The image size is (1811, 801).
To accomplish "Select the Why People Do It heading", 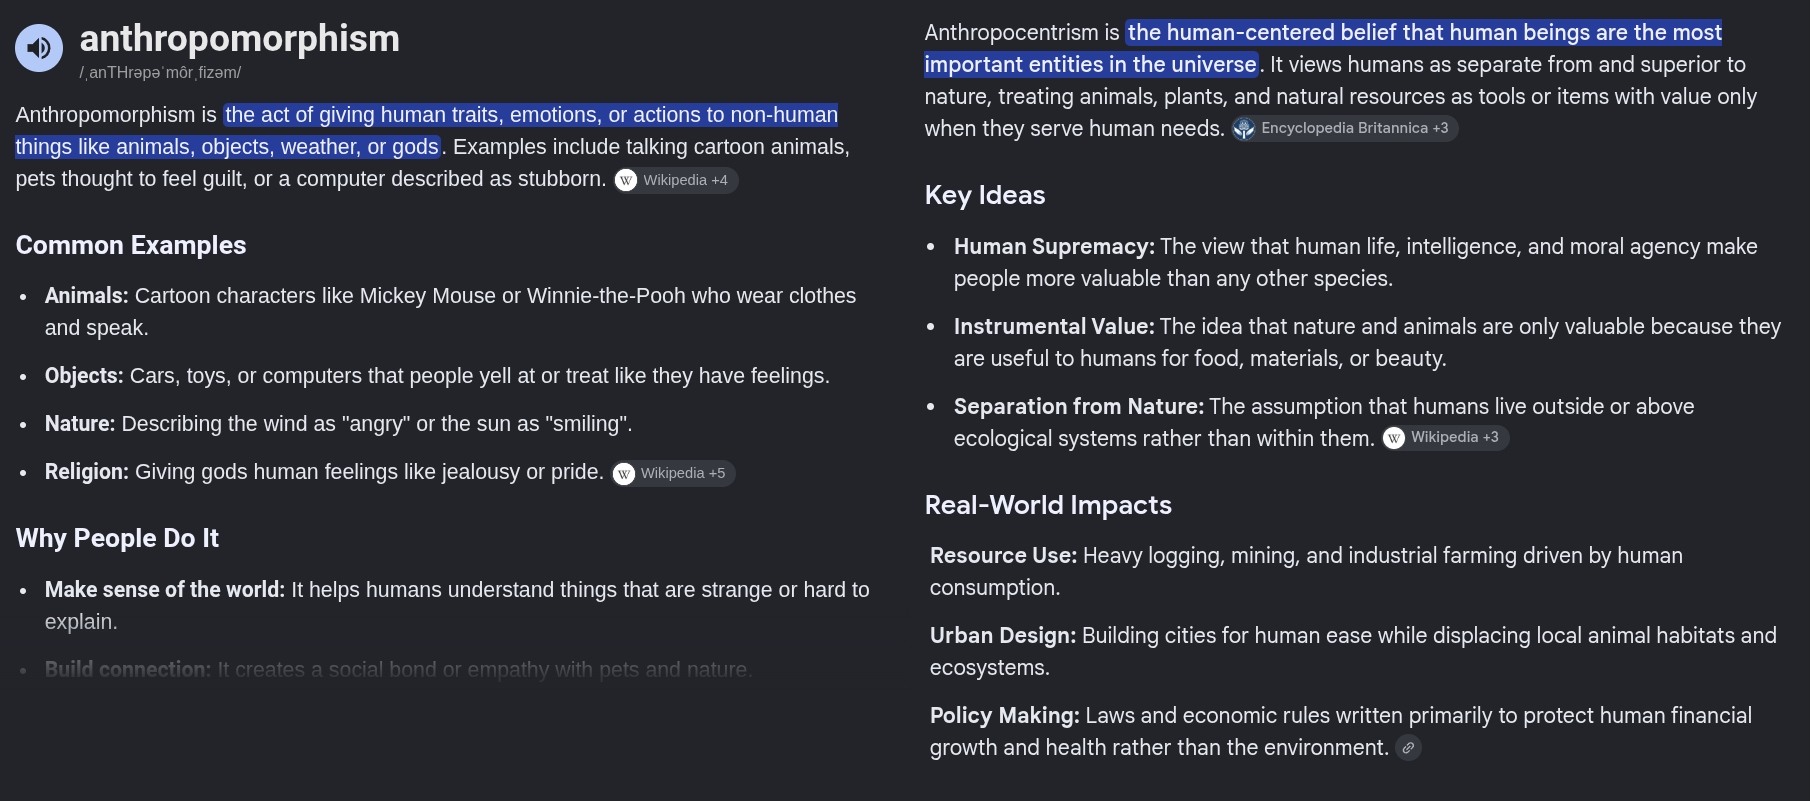I will [x=117, y=538].
